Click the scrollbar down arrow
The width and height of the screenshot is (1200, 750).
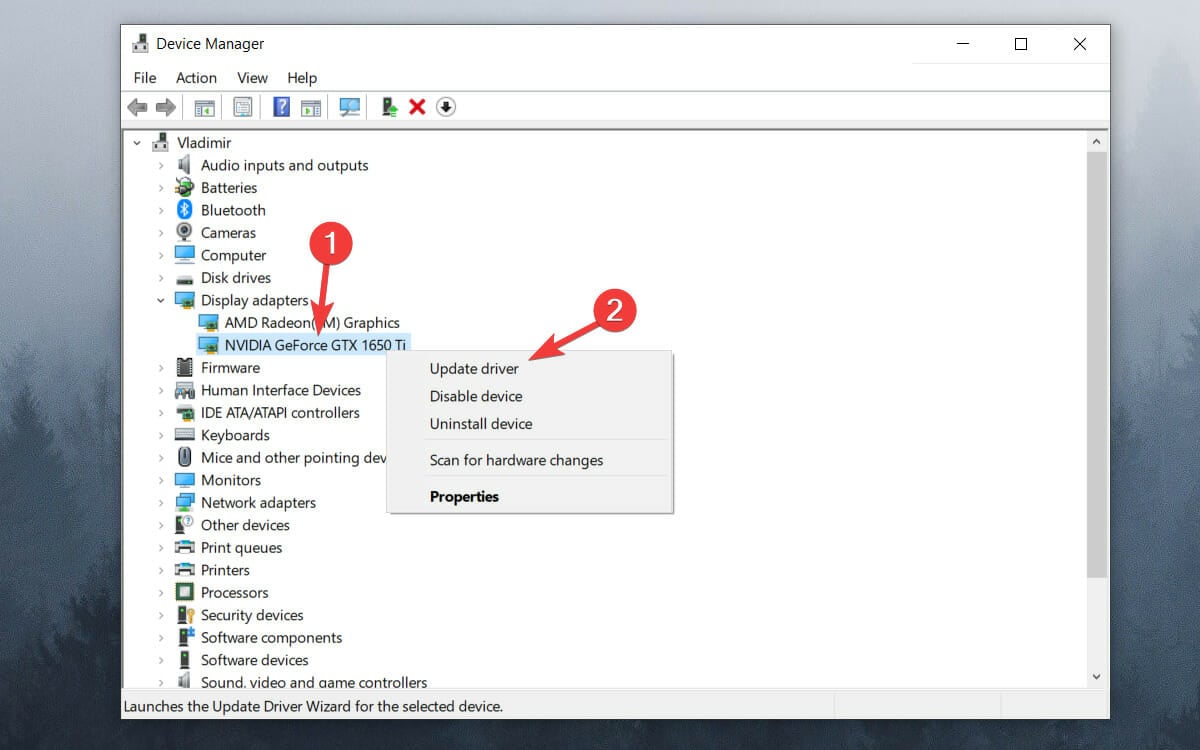1097,676
